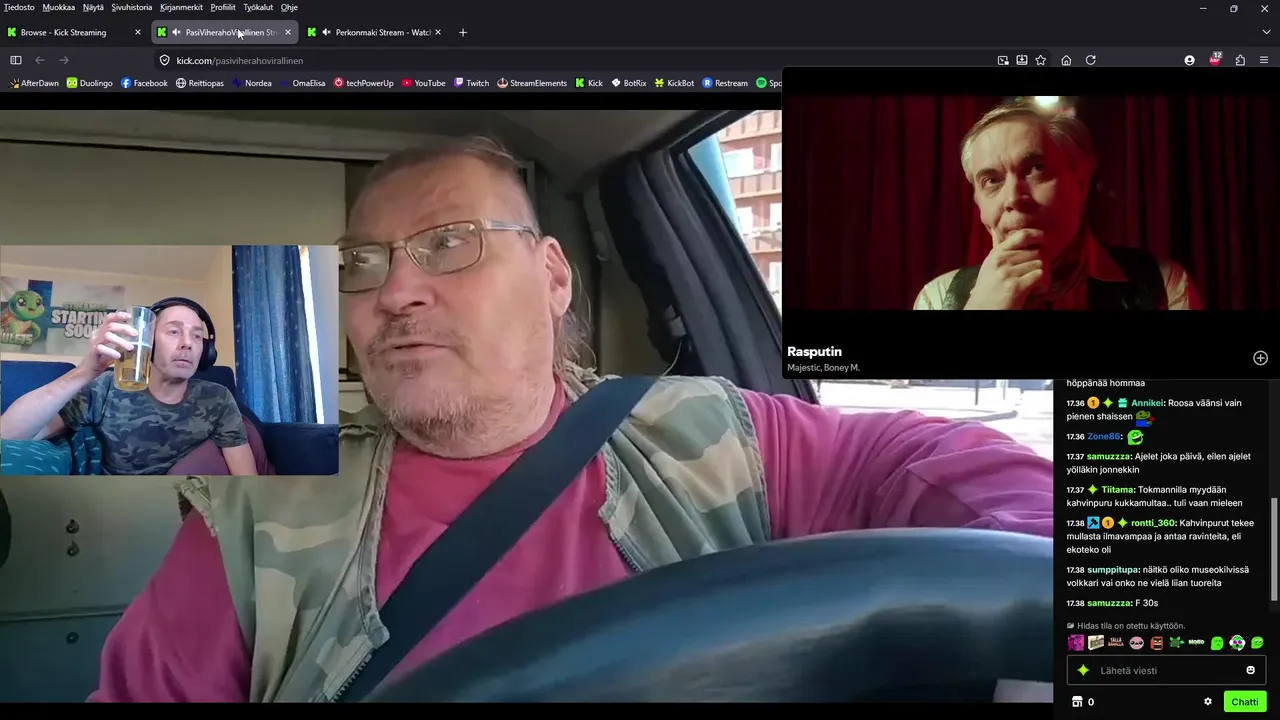
Task: Click the install-app icon in address bar
Action: pyautogui.click(x=1022, y=60)
